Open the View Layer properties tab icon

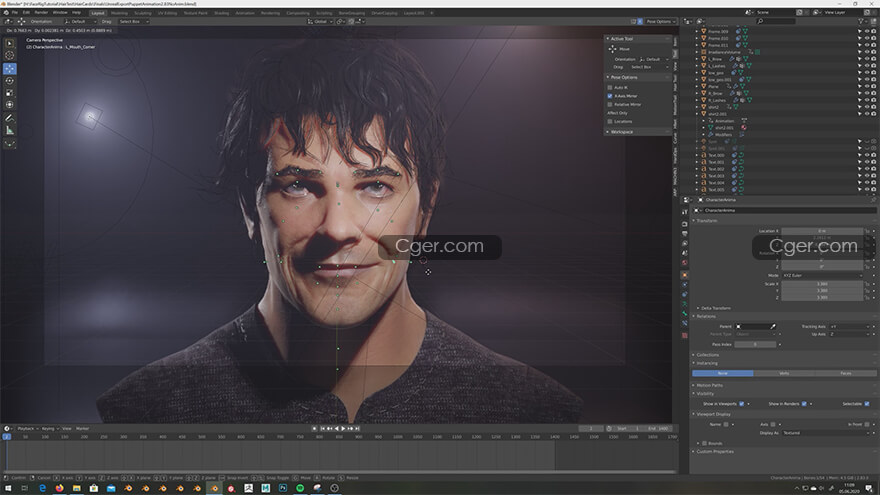[x=685, y=244]
